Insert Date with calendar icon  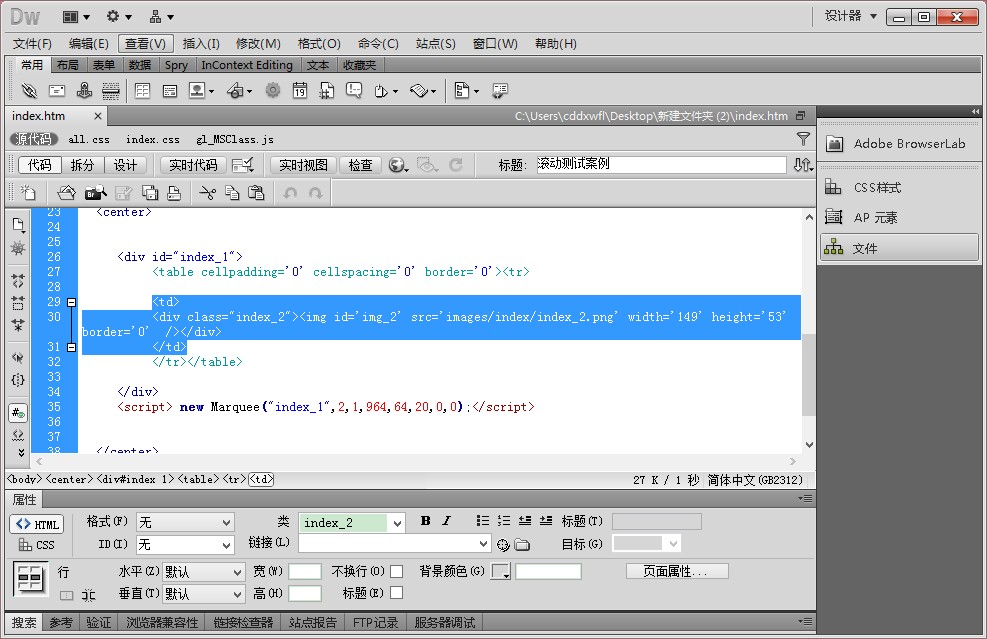tap(300, 91)
